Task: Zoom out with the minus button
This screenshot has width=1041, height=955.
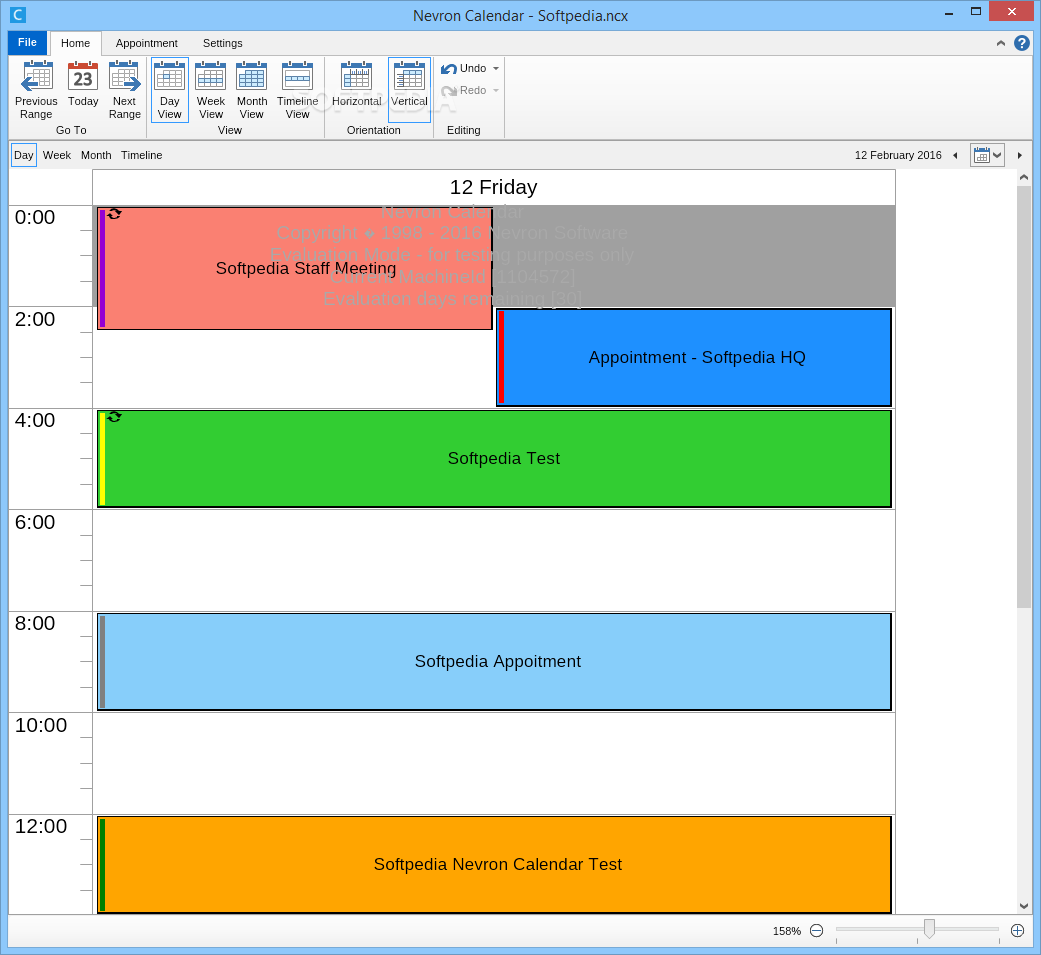Action: coord(817,931)
